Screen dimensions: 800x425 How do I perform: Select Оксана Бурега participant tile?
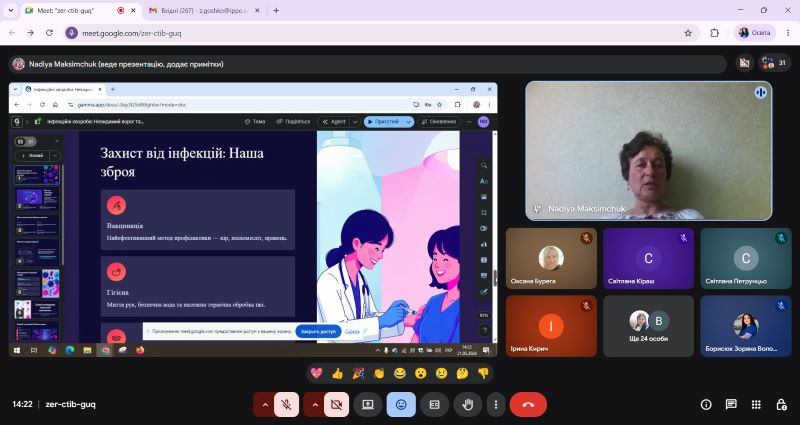tap(551, 259)
